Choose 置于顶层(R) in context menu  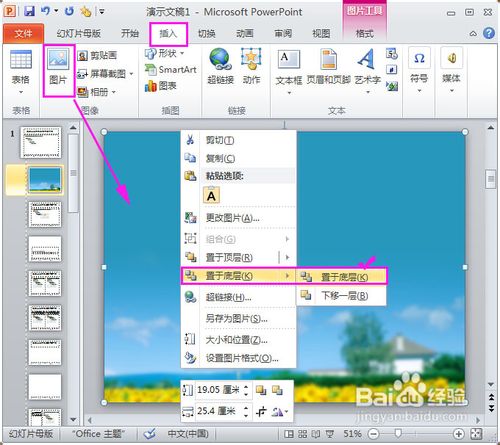point(238,257)
